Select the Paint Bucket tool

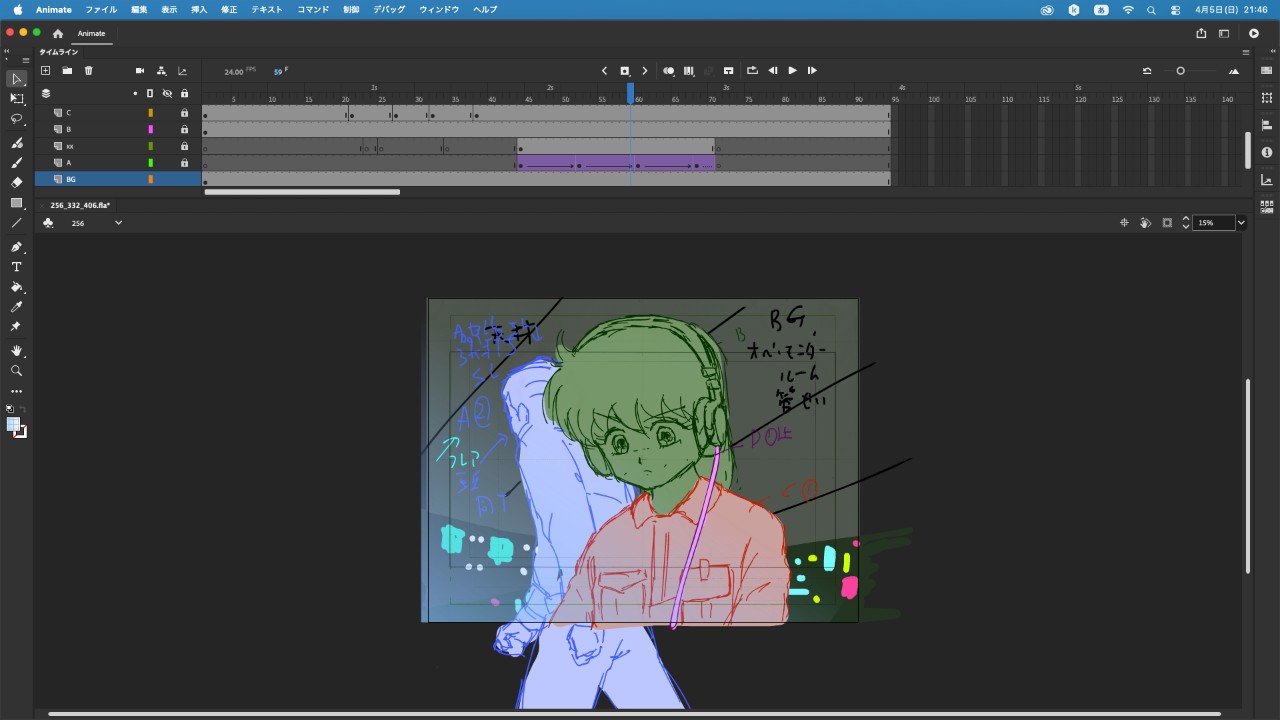tap(16, 287)
